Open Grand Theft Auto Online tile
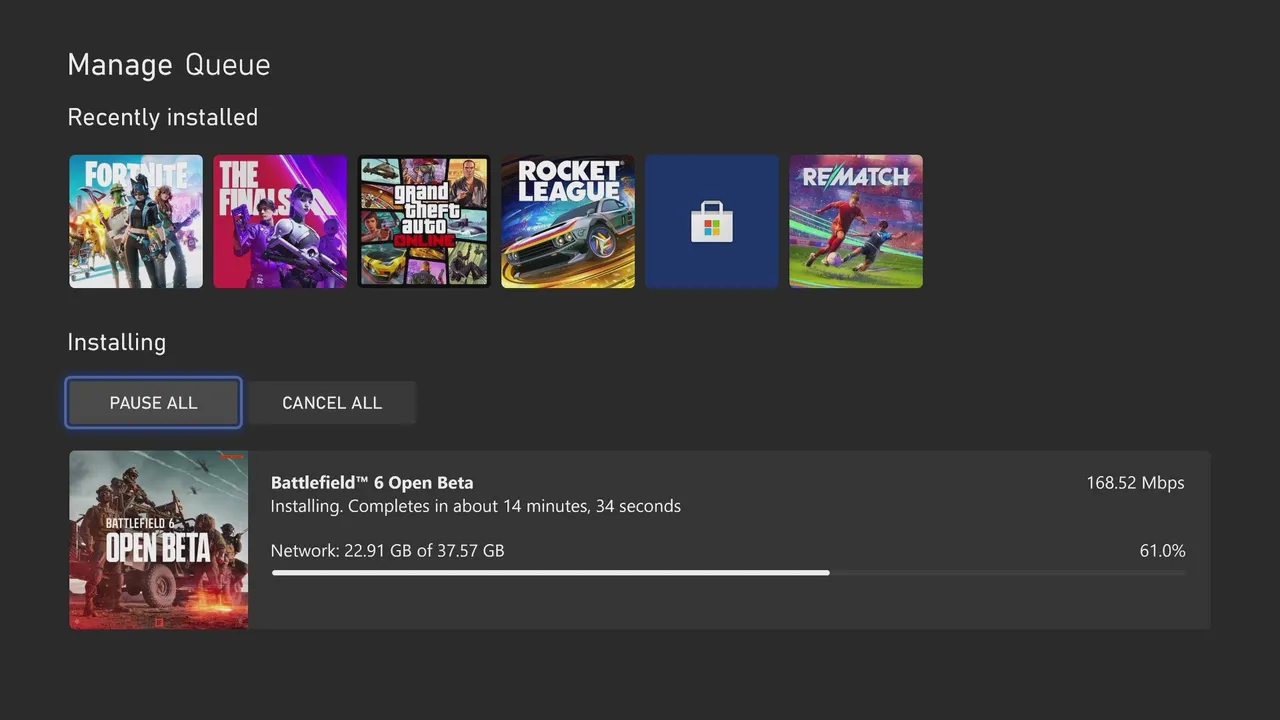Image resolution: width=1280 pixels, height=720 pixels. coord(424,221)
